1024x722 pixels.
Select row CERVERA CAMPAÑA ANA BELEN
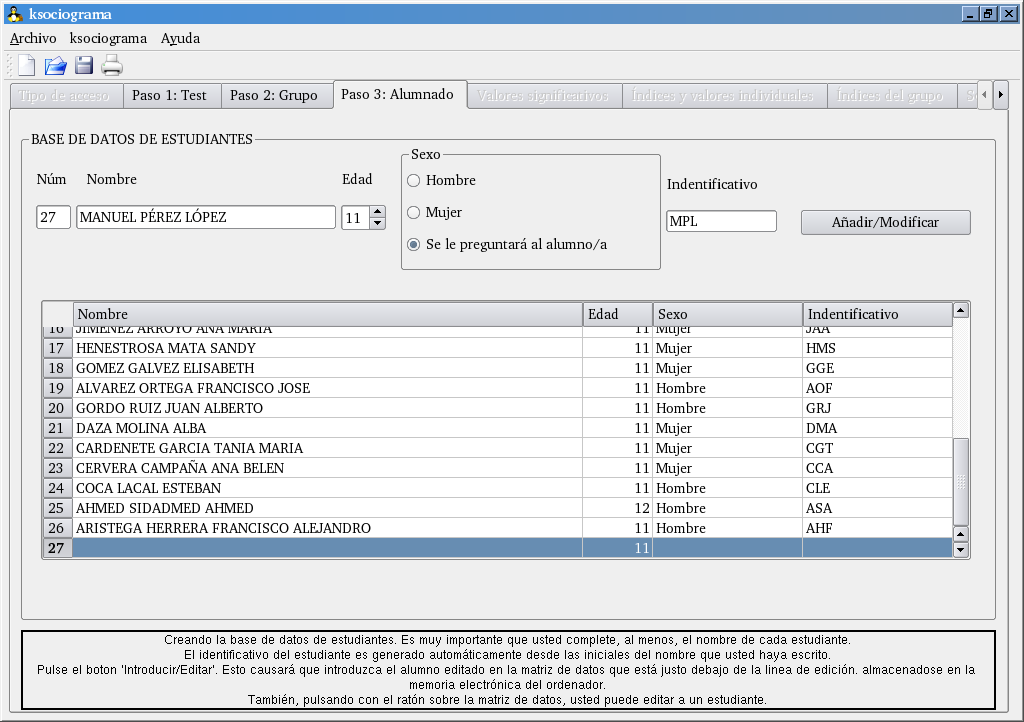pyautogui.click(x=498, y=468)
